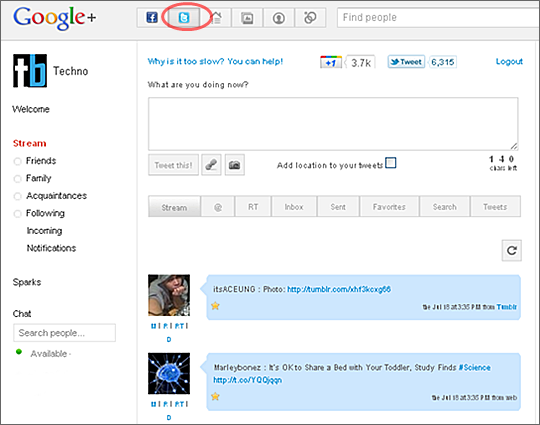Click the Search people chat field
Image resolution: width=540 pixels, height=425 pixels.
pyautogui.click(x=64, y=333)
